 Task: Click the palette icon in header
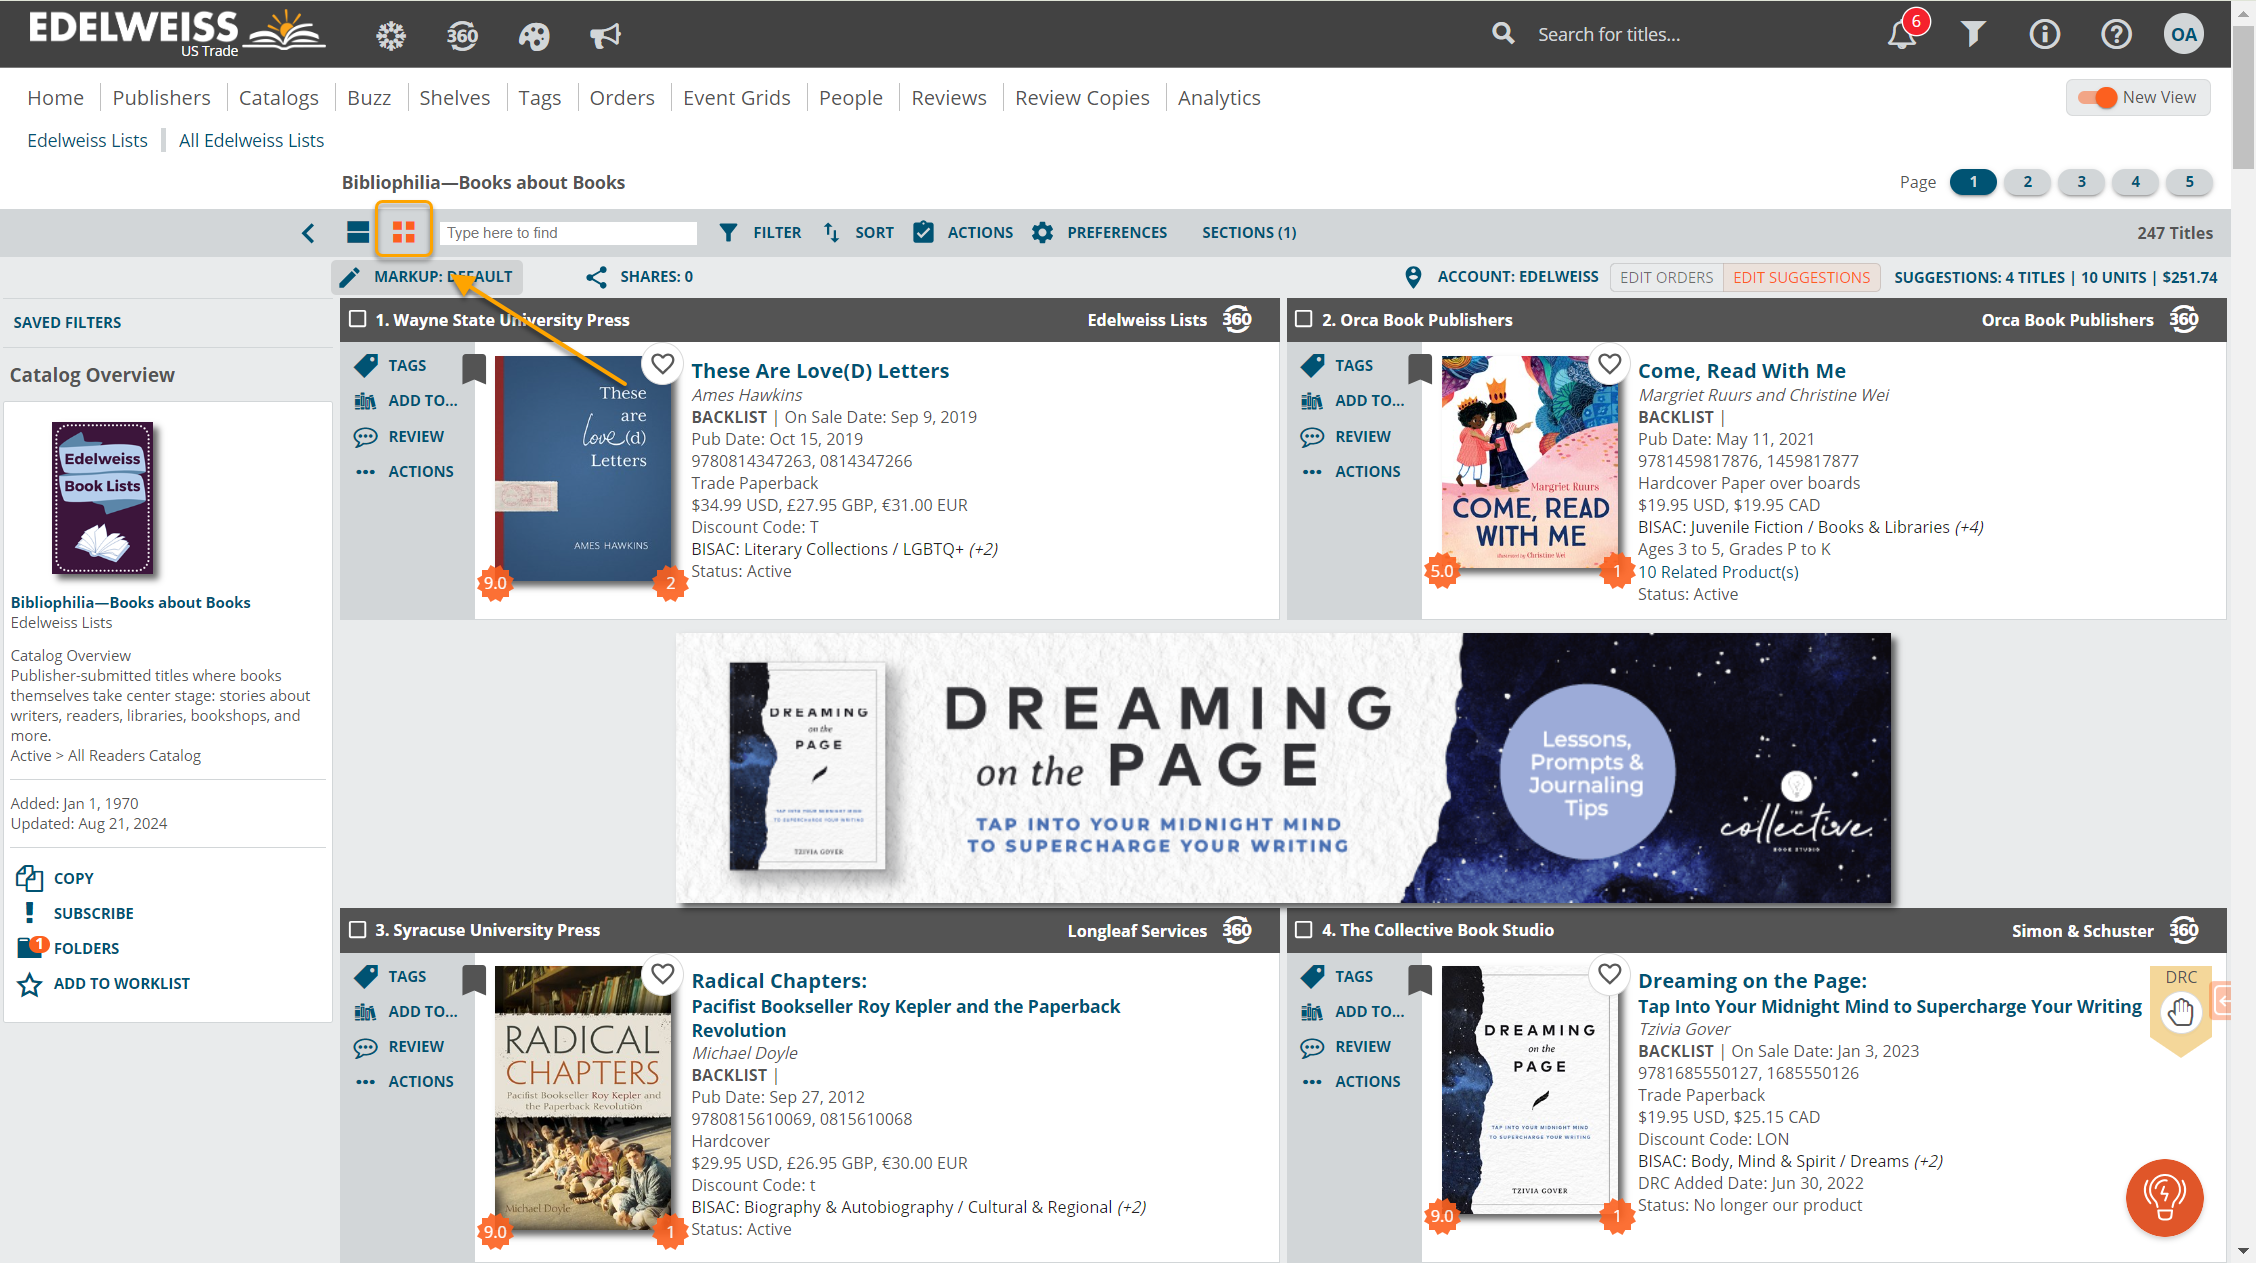(x=534, y=36)
